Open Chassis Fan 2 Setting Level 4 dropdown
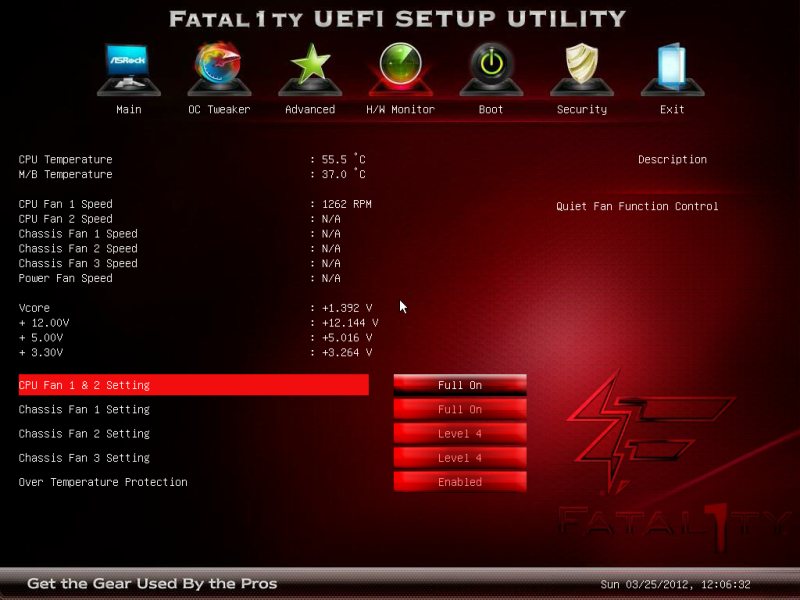 pos(460,433)
